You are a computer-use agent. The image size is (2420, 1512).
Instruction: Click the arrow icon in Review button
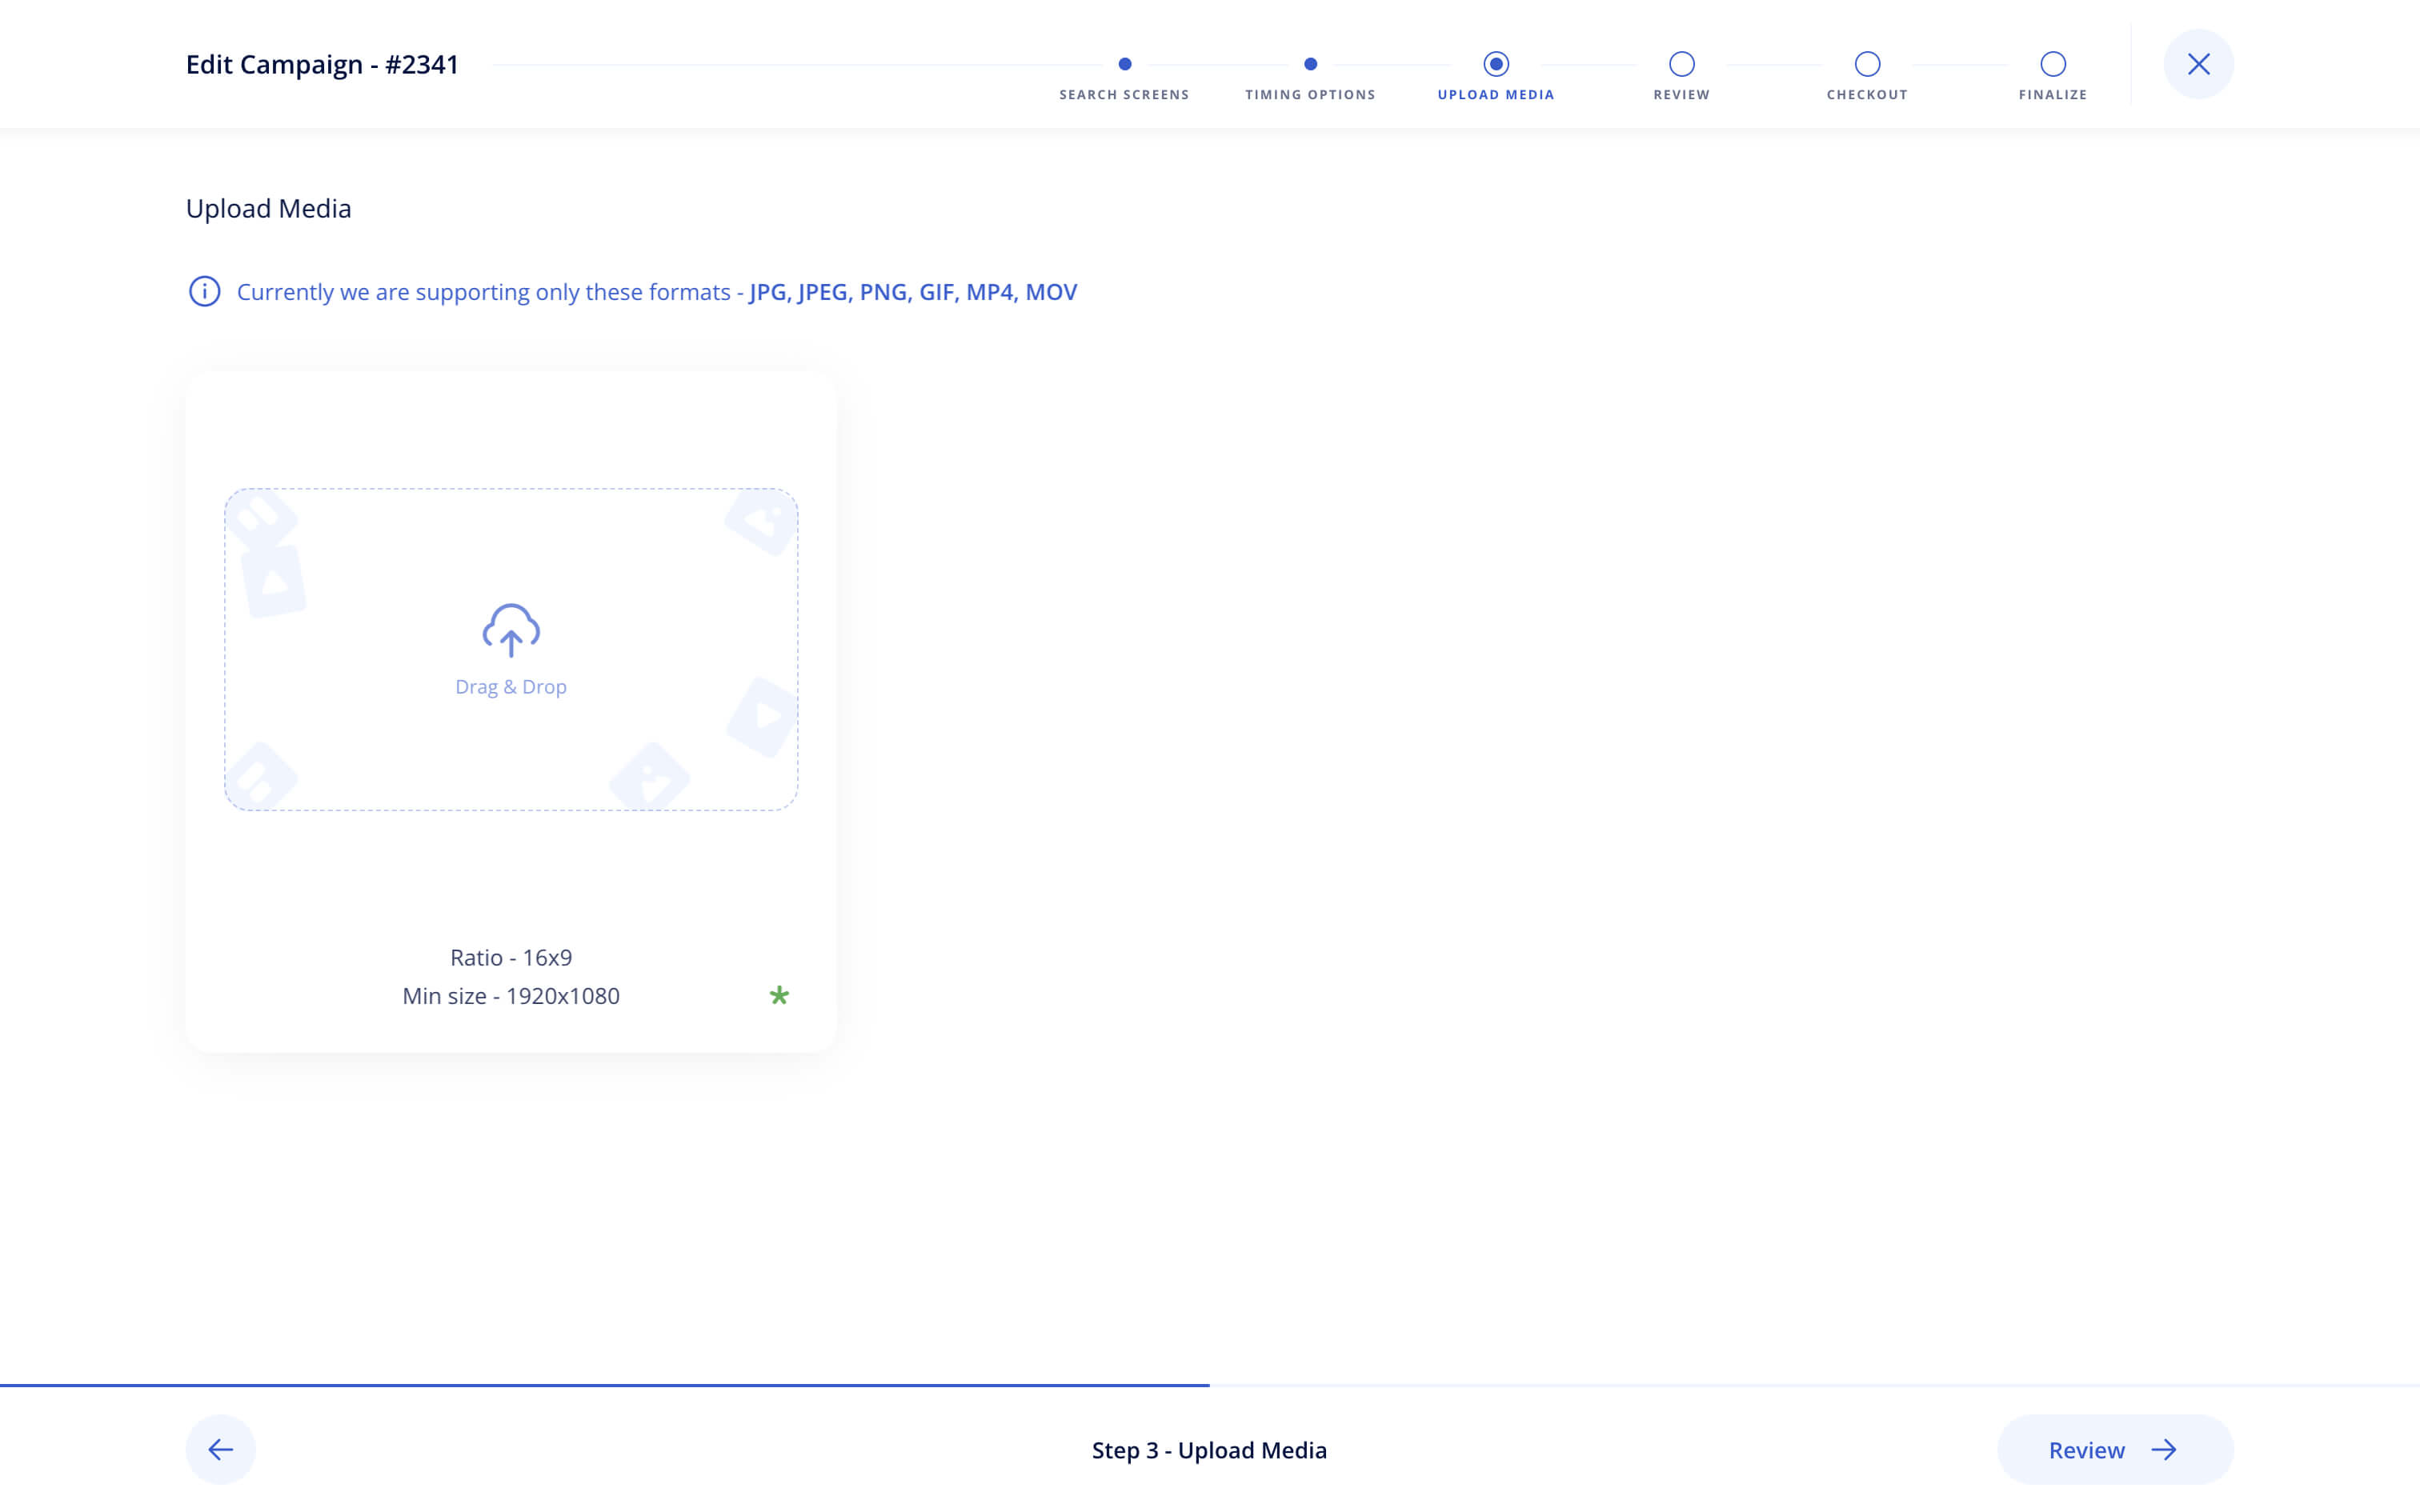click(2164, 1450)
